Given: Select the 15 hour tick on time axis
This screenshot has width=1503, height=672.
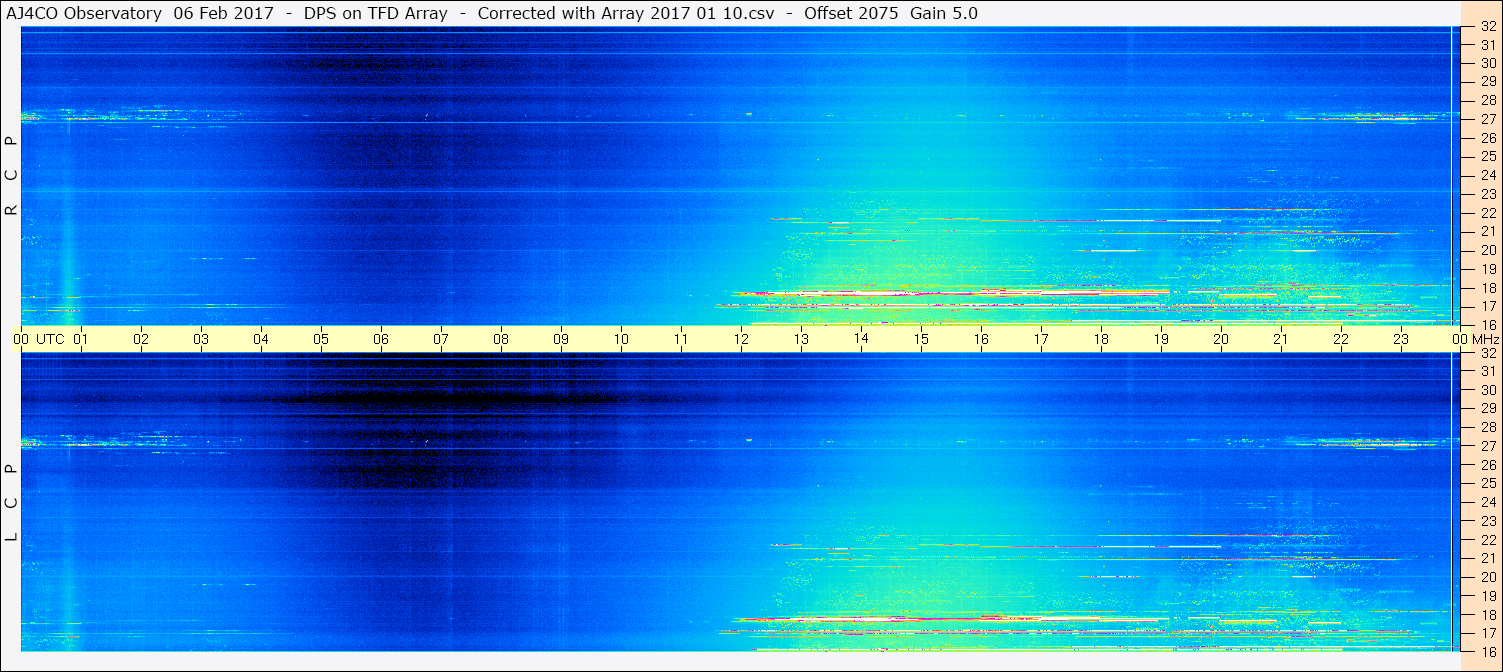Looking at the screenshot, I should point(921,339).
